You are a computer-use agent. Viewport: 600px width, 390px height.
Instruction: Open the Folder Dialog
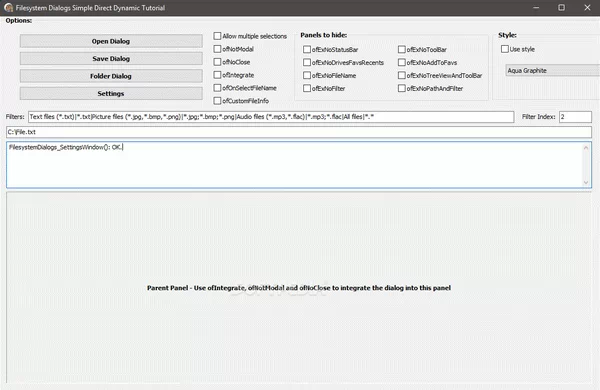click(x=111, y=76)
